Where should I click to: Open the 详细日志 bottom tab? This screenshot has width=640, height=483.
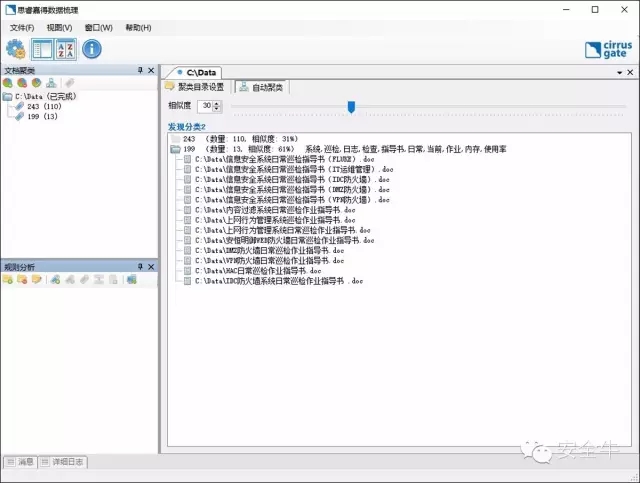(62, 462)
